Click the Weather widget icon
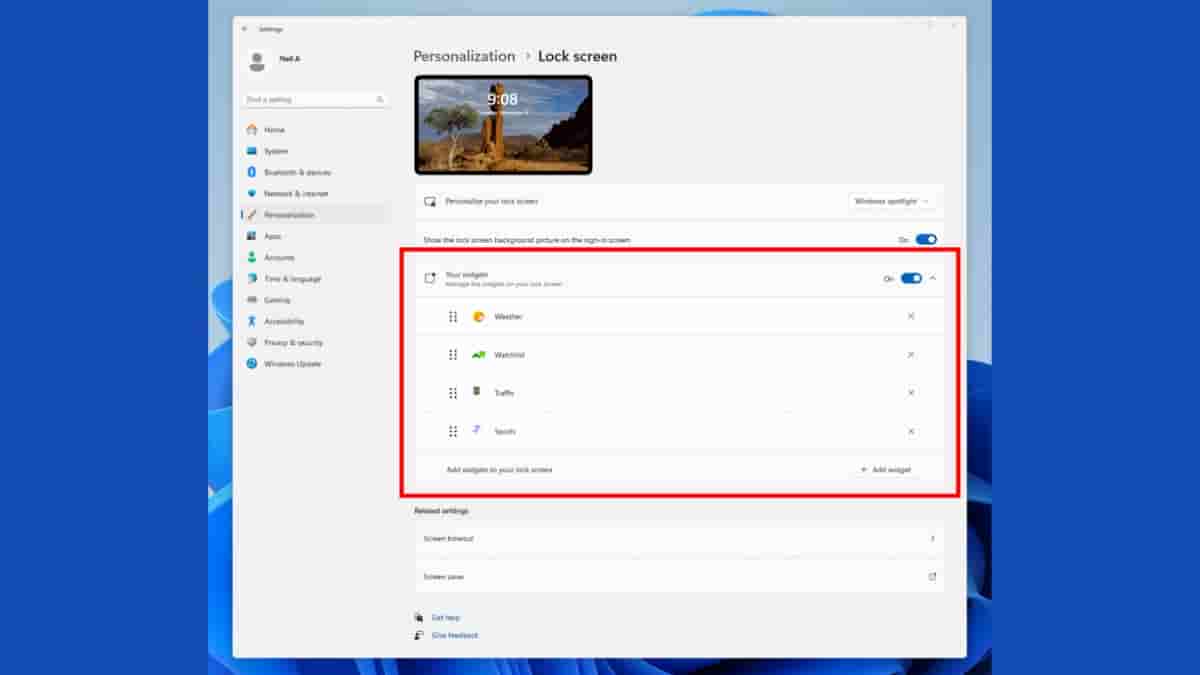The width and height of the screenshot is (1200, 675). pyautogui.click(x=478, y=317)
